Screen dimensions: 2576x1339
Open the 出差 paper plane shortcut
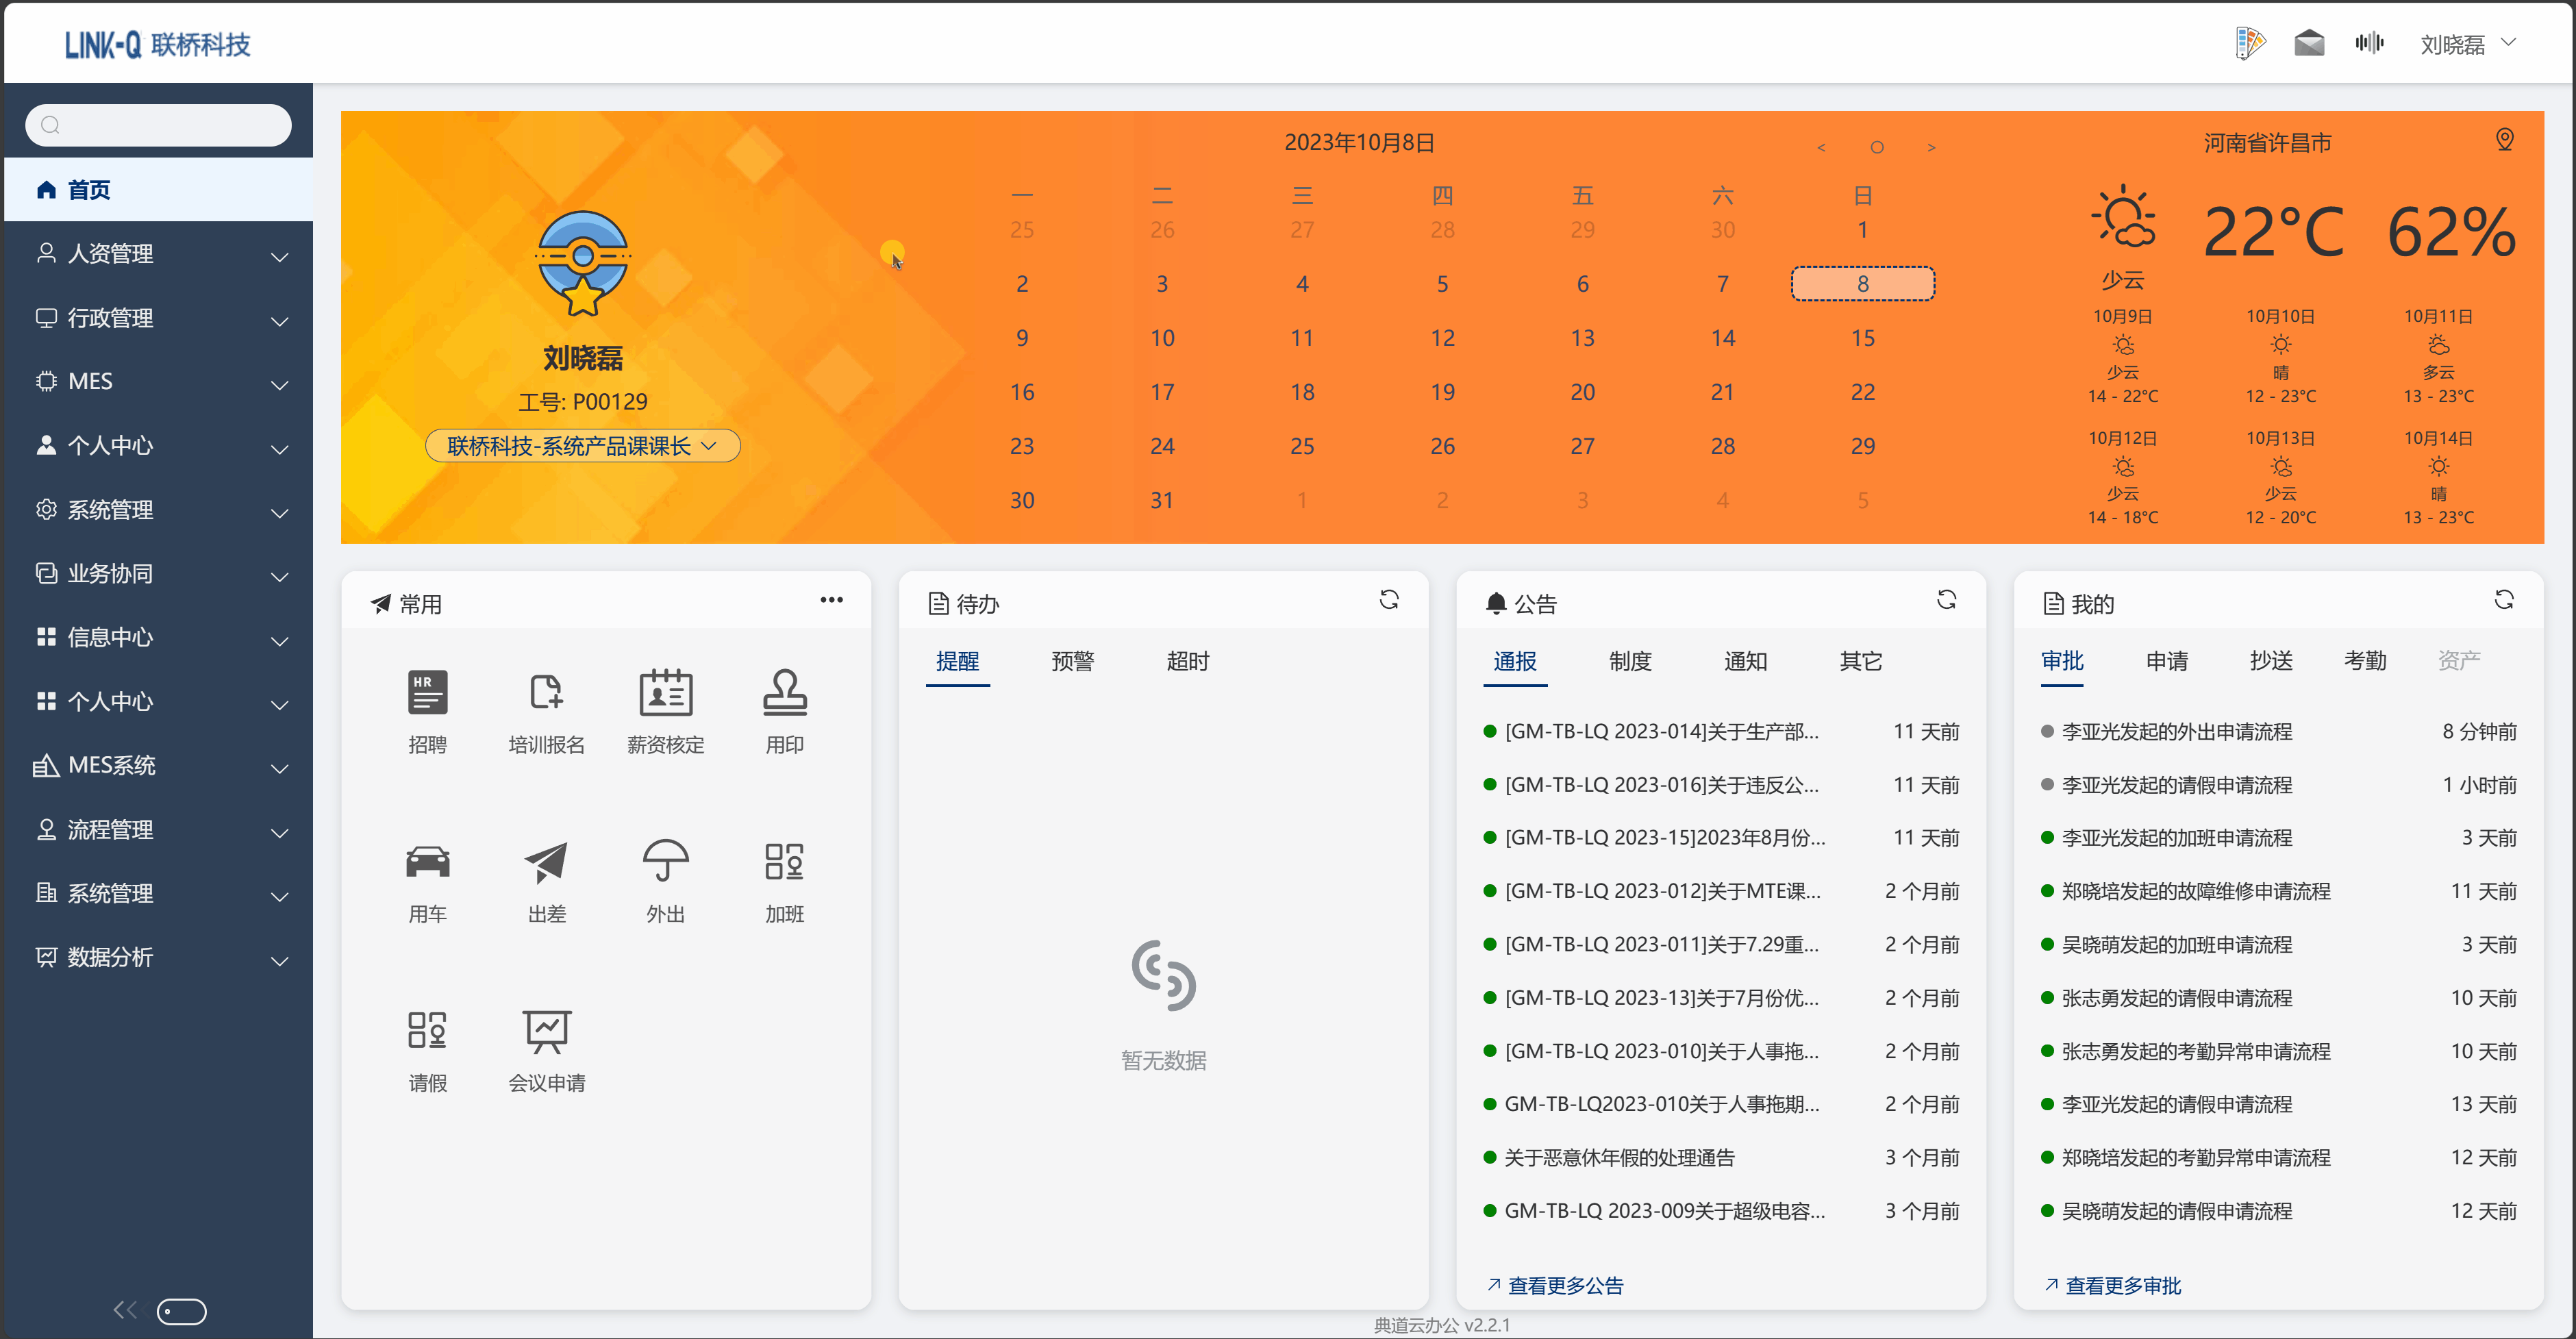pos(546,861)
